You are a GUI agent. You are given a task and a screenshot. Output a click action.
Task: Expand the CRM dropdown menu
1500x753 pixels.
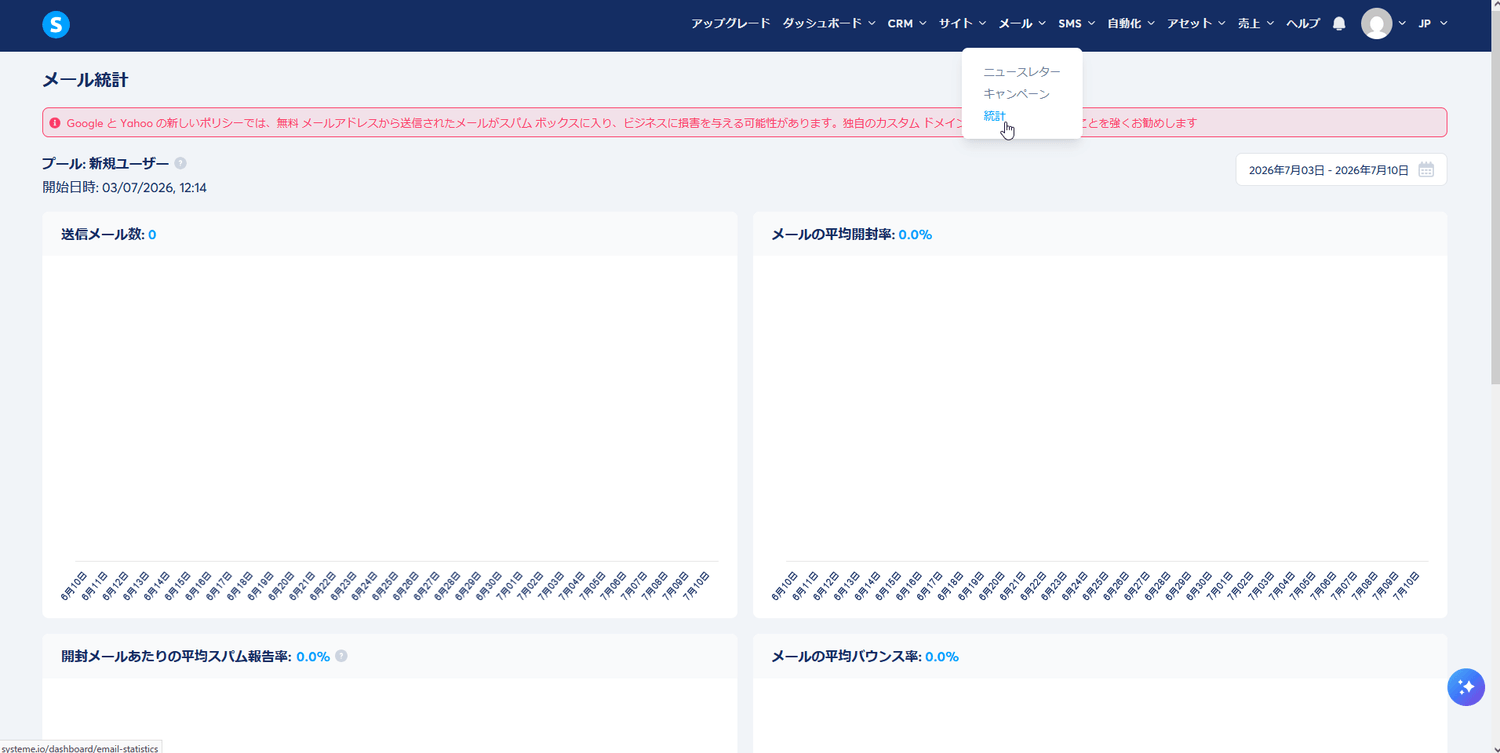(x=907, y=23)
